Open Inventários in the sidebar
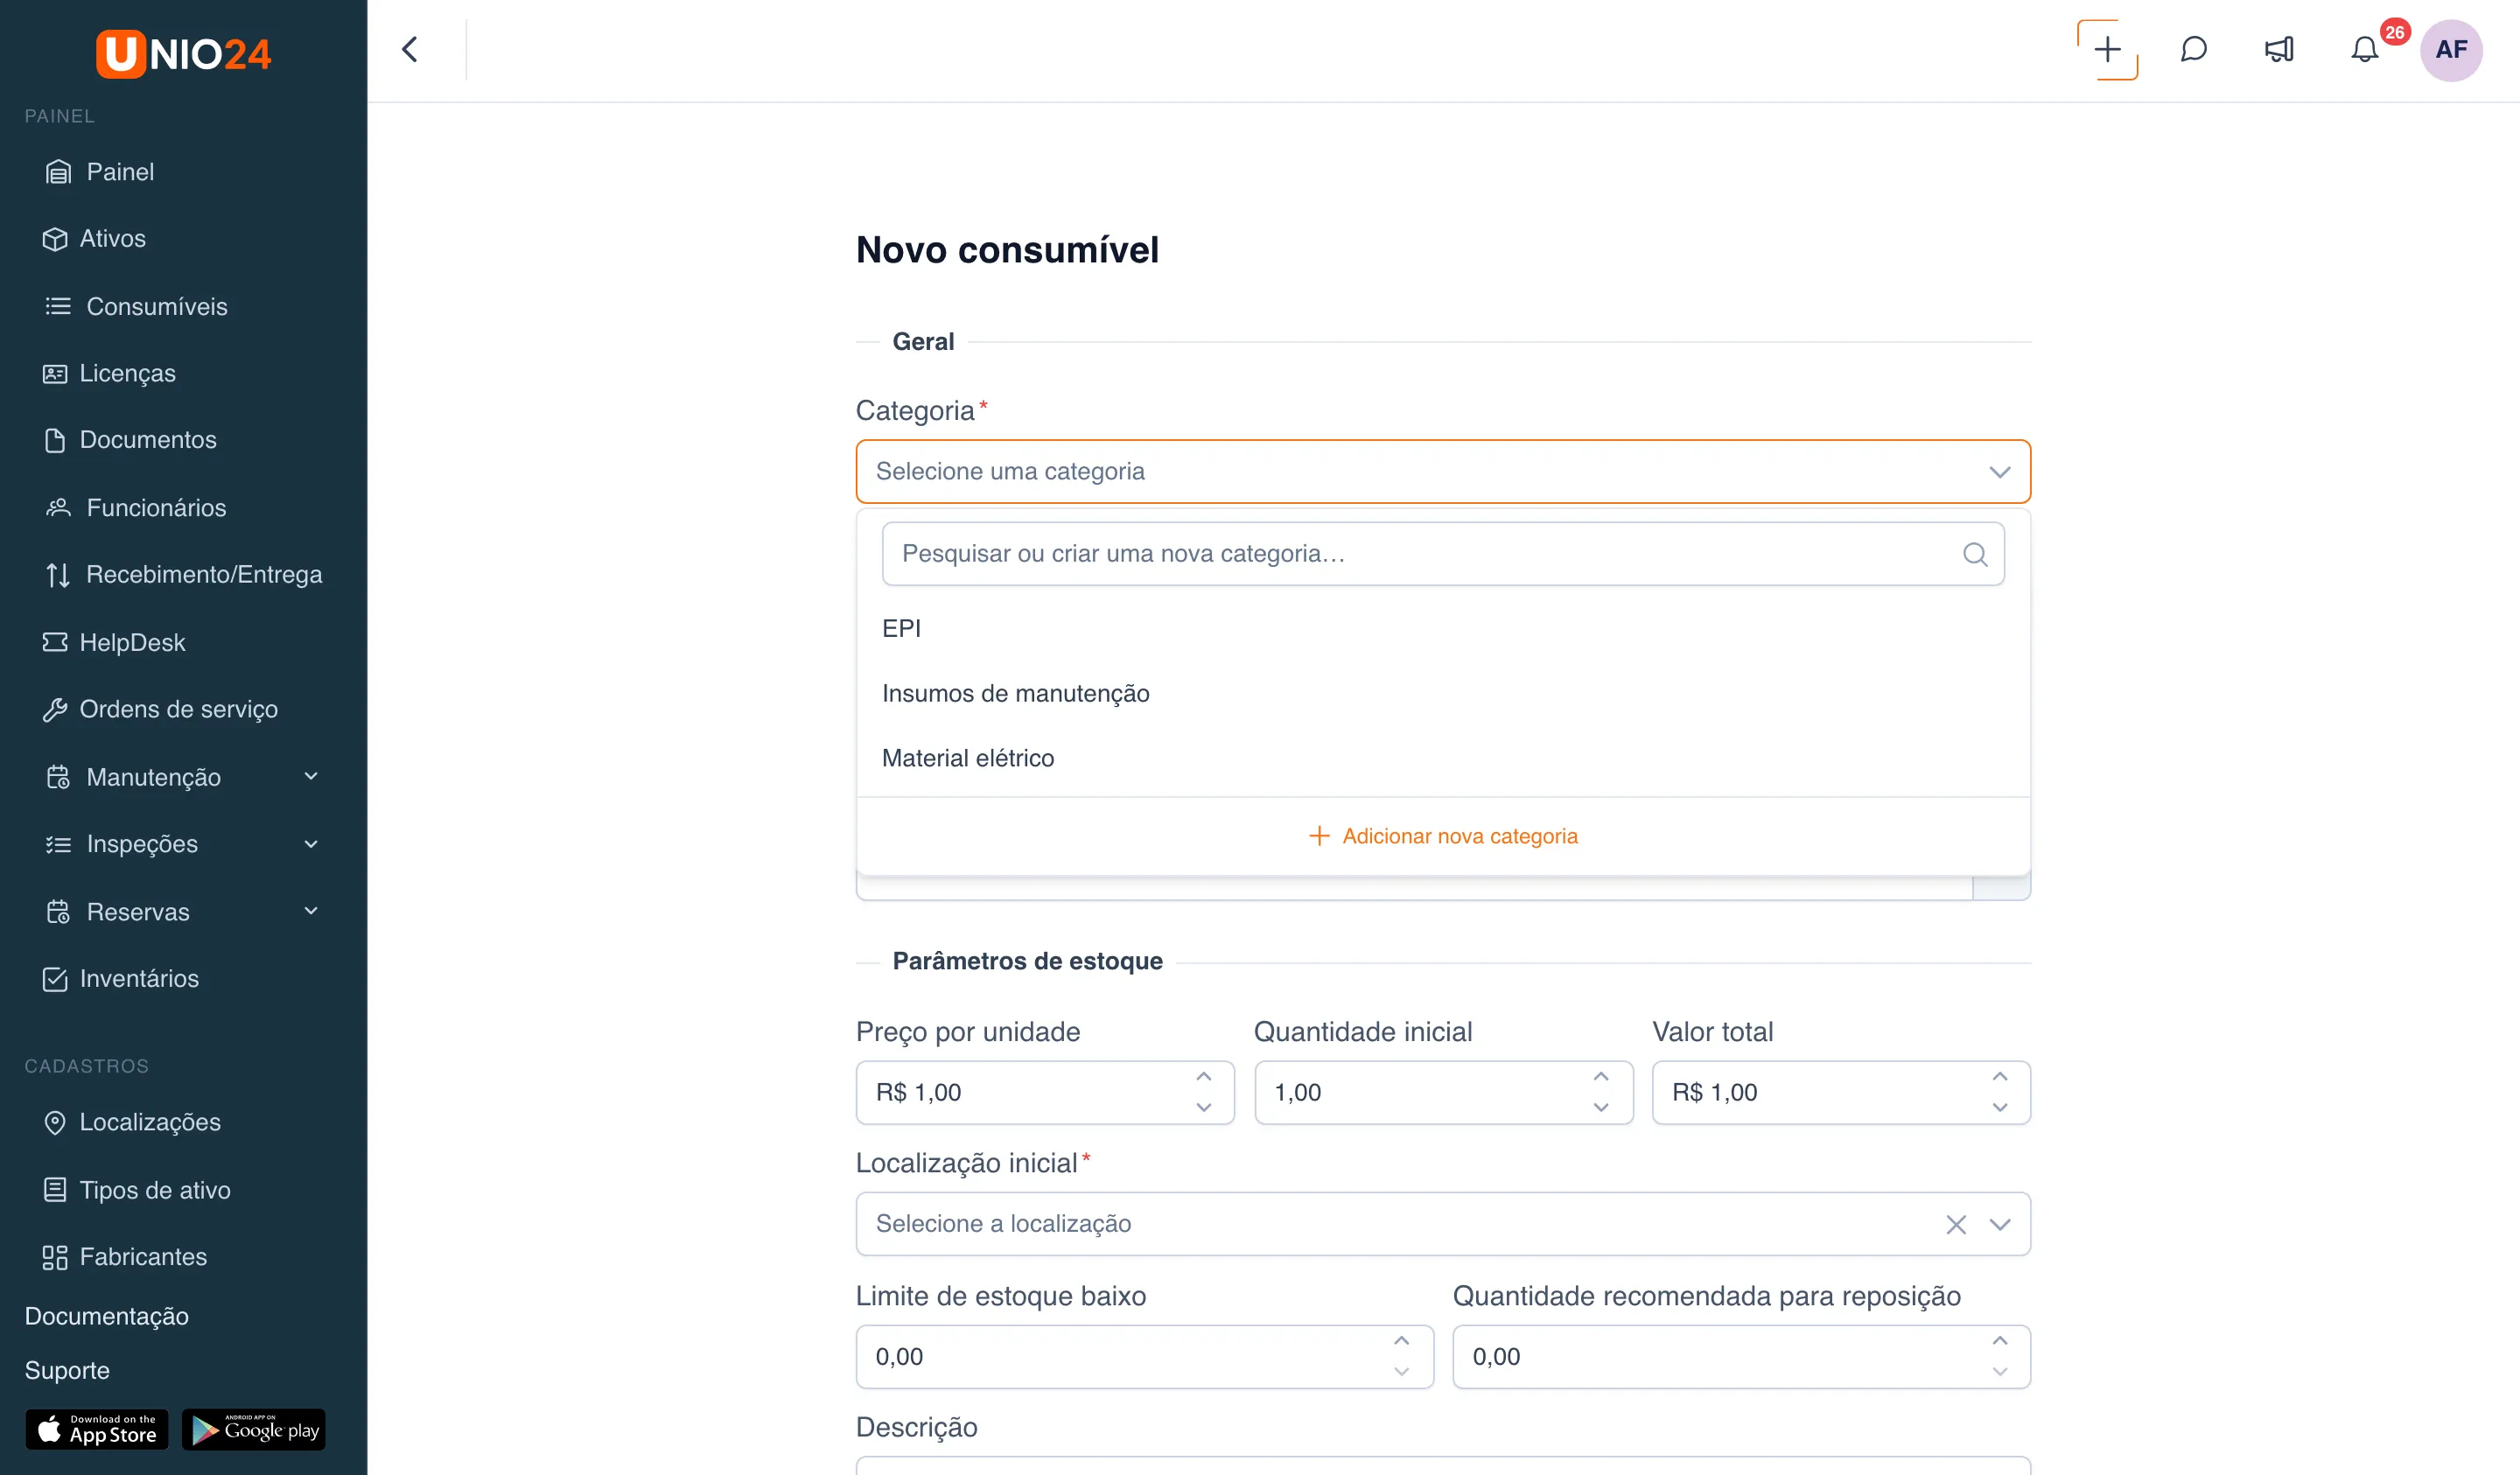 point(121,979)
